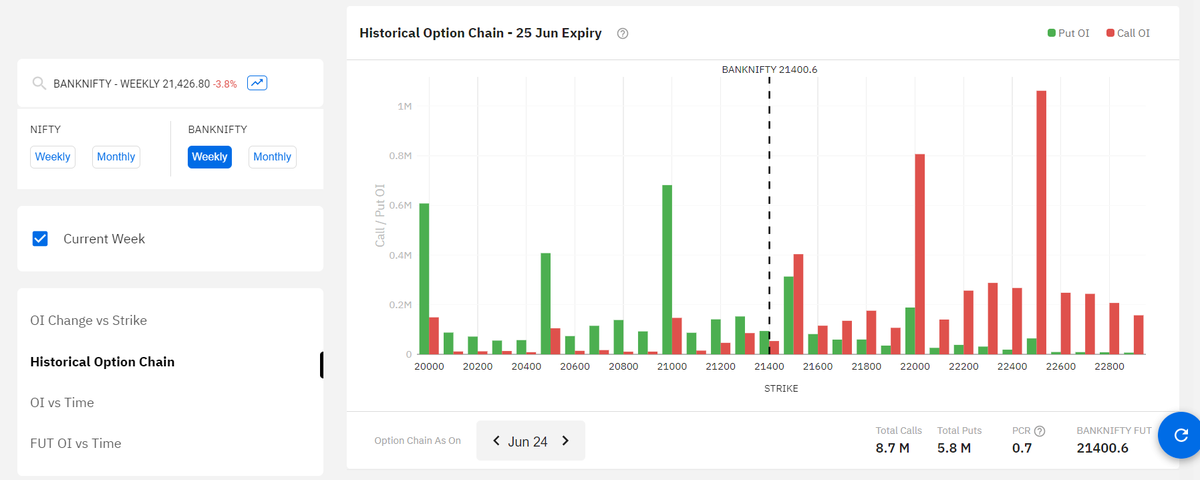Screen dimensions: 1200x480
Task: Click the -3.8% change text
Action: tap(224, 84)
